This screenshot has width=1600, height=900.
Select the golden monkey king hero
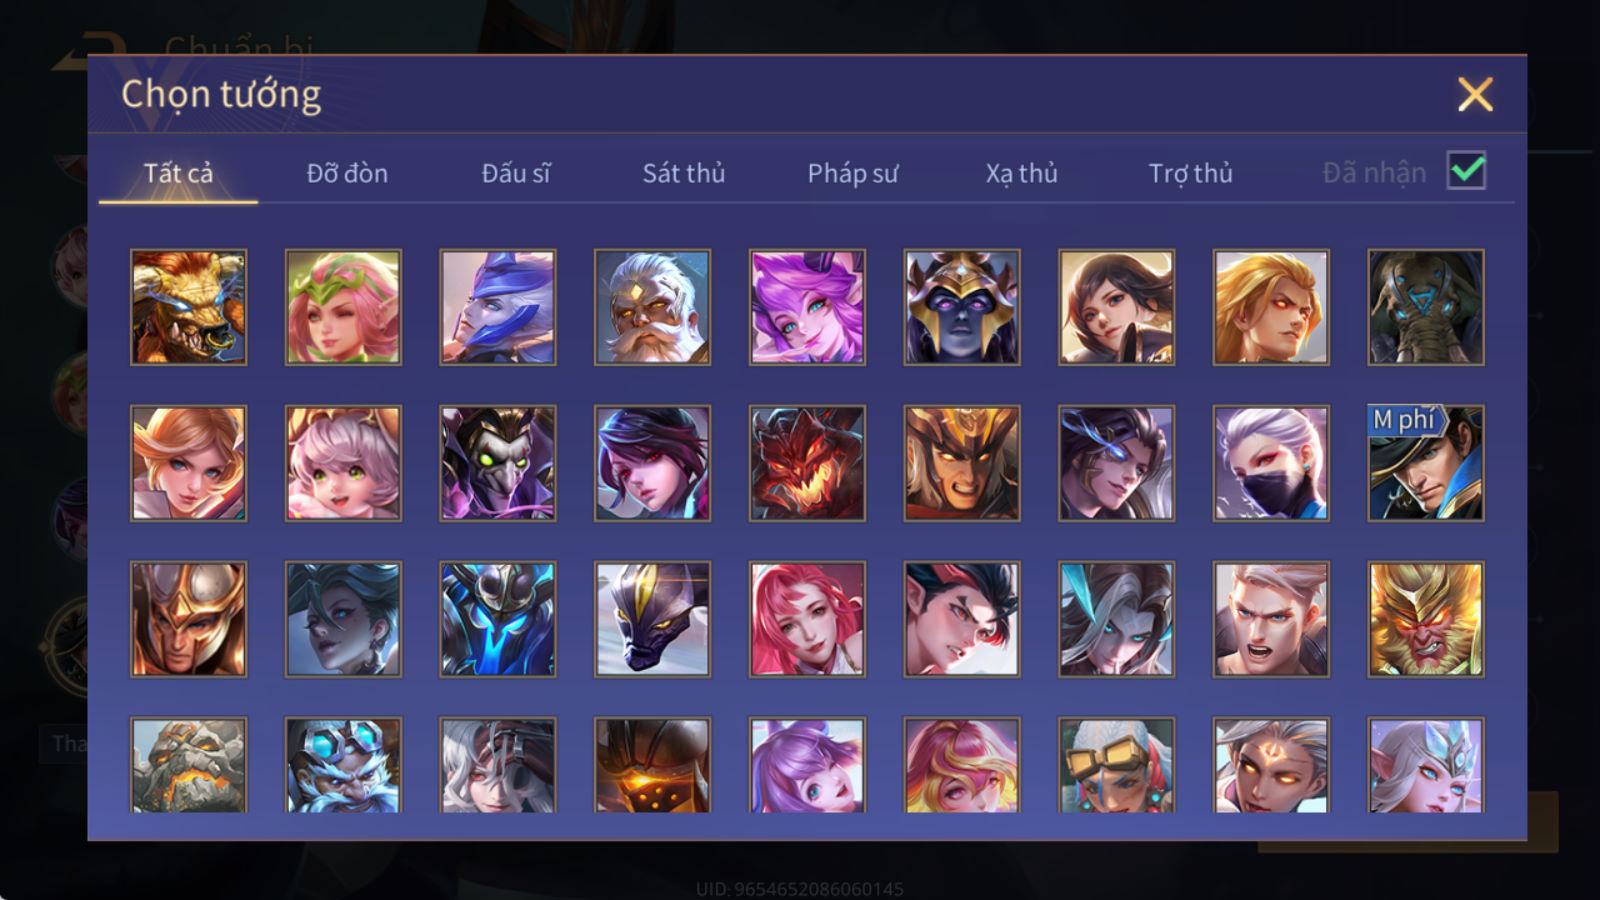[1426, 619]
